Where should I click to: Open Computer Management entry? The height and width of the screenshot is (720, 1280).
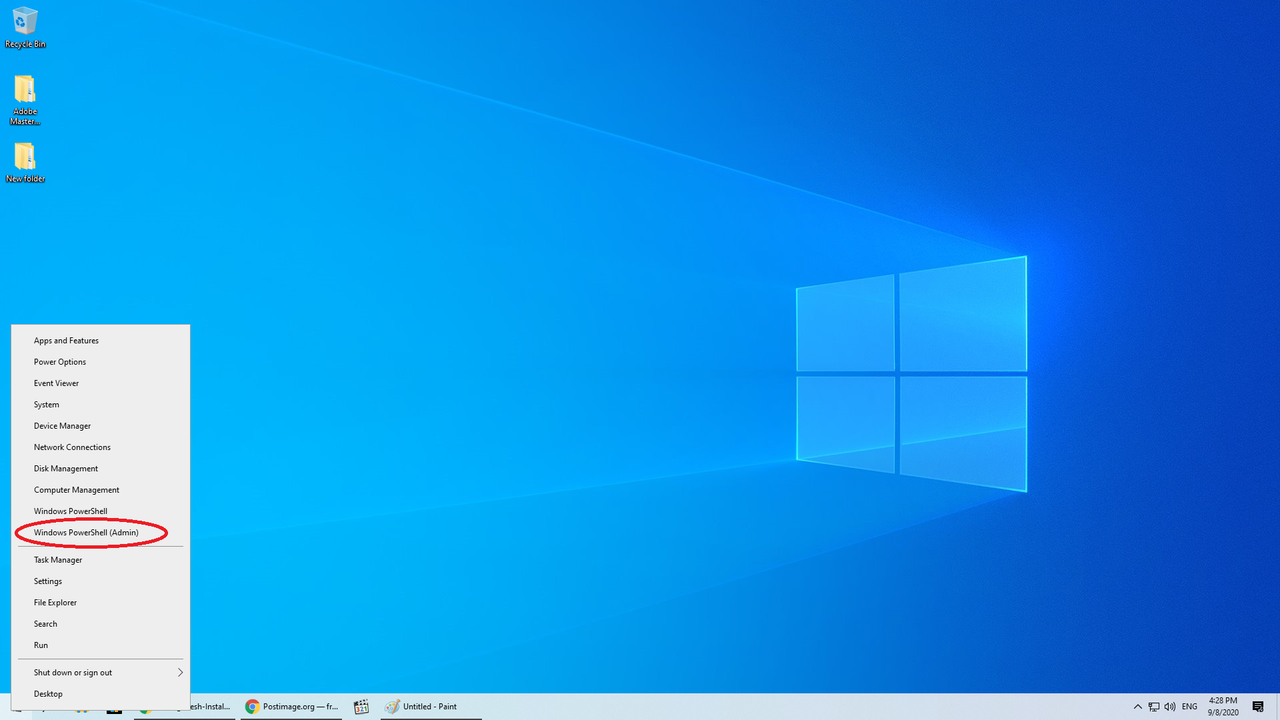coord(100,490)
